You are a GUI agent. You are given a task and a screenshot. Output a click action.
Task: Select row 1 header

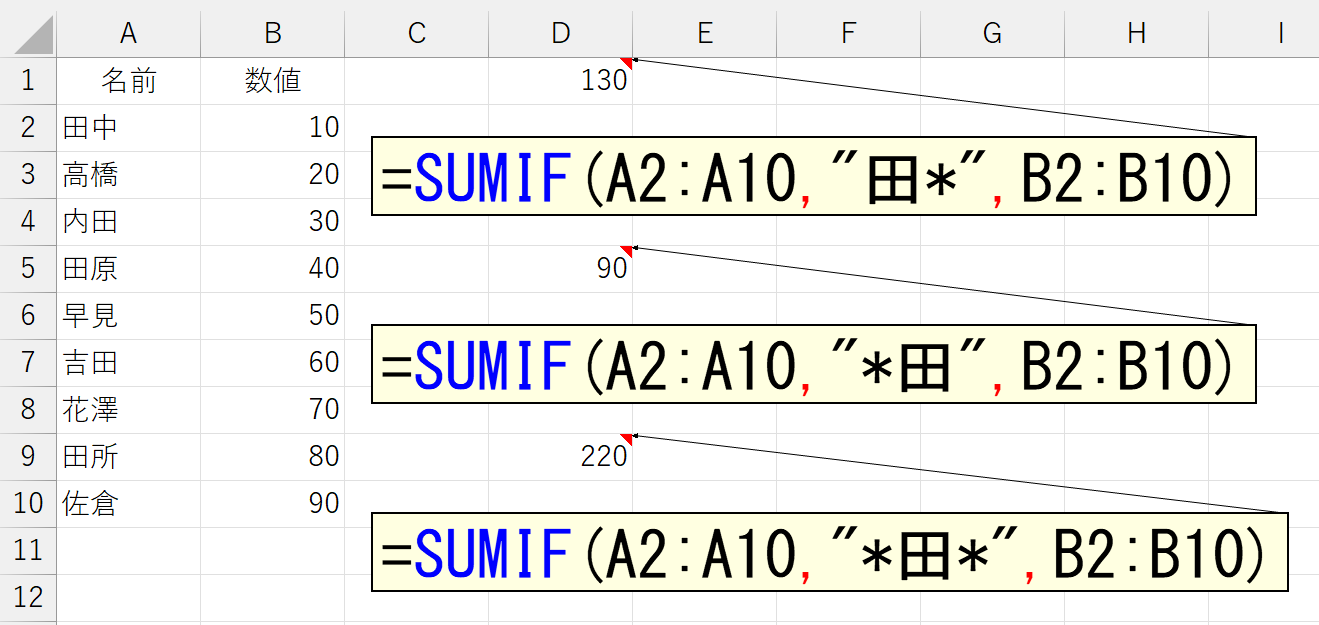click(x=28, y=81)
